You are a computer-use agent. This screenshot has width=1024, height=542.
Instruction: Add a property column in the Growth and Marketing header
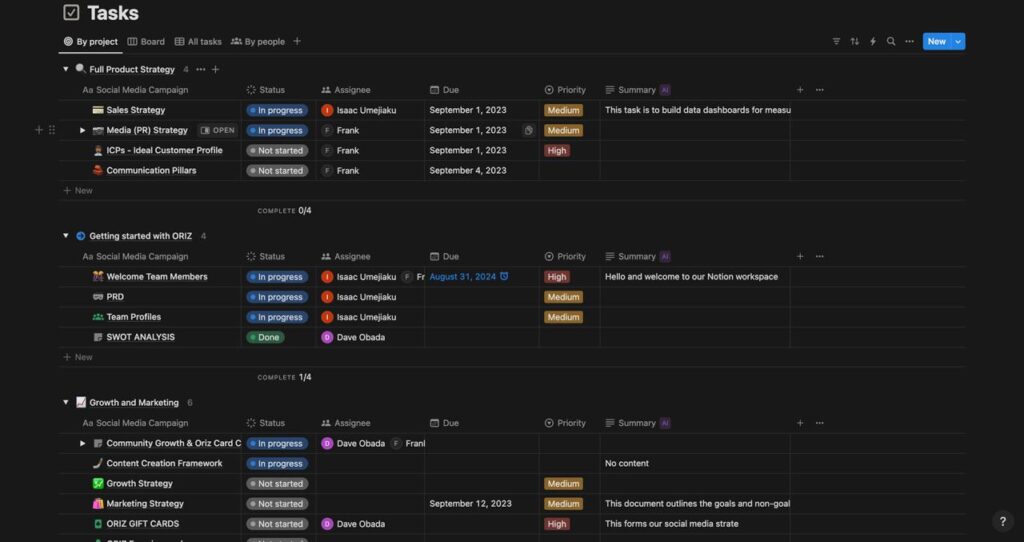pyautogui.click(x=800, y=422)
